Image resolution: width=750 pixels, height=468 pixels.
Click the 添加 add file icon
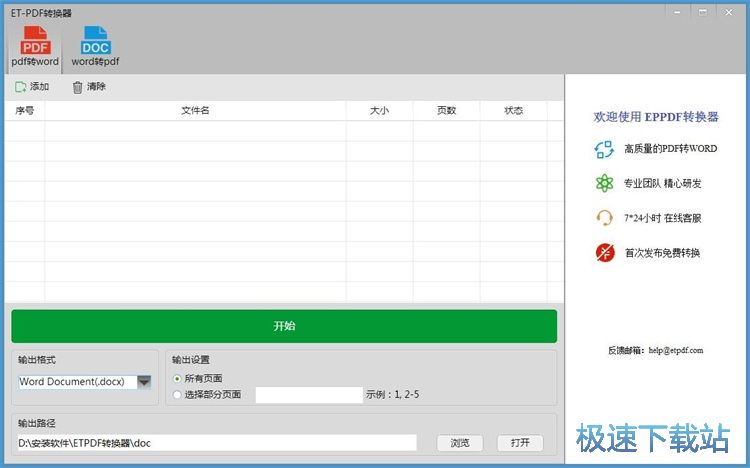click(21, 87)
